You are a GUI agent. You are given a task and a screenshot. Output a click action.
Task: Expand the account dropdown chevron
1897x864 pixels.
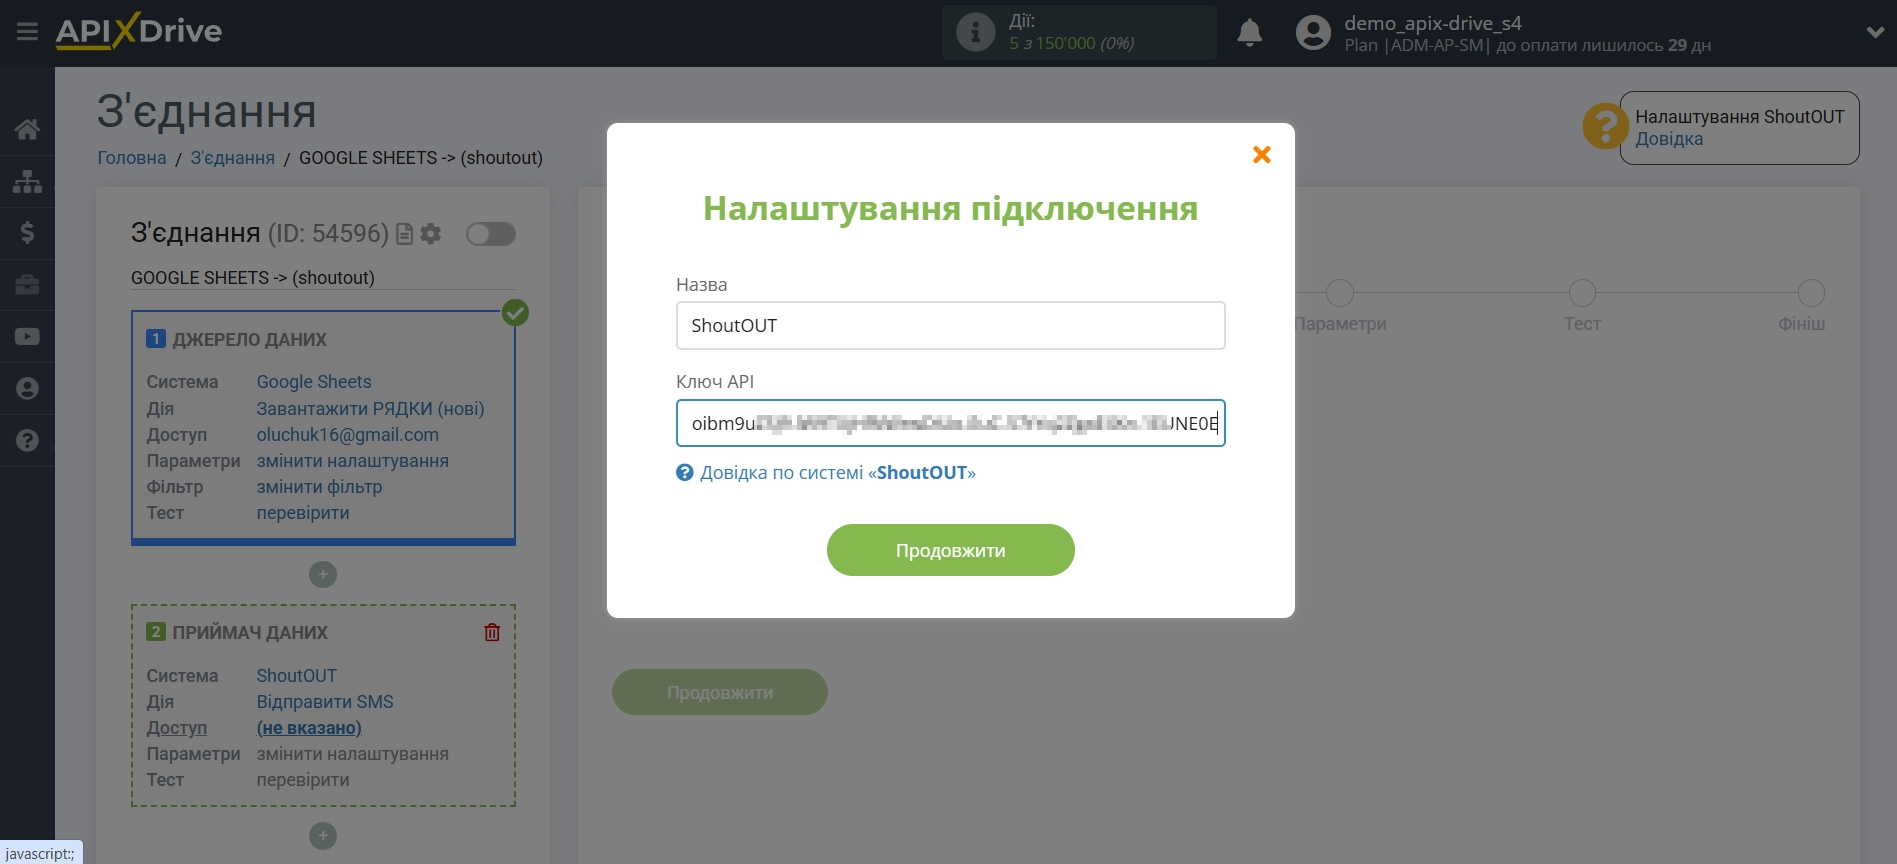point(1875,32)
